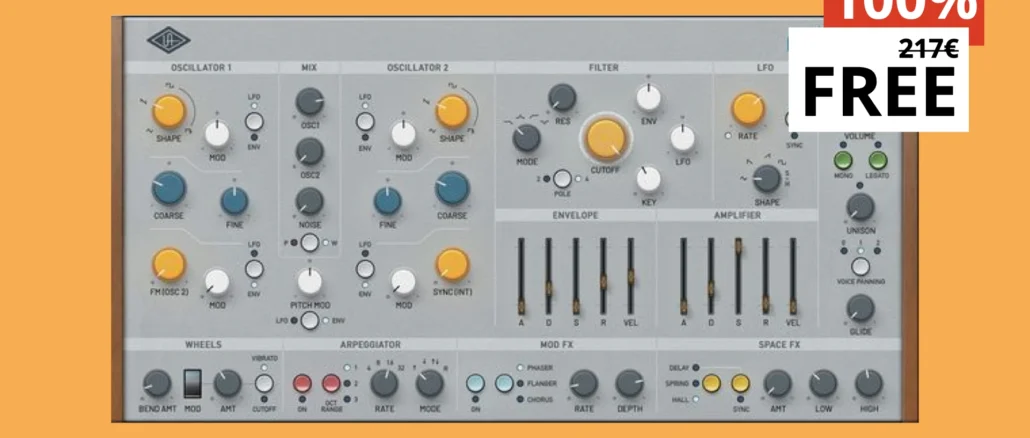Adjust the NOISE mix level knob
Screen dimensions: 1030x438
309,201
